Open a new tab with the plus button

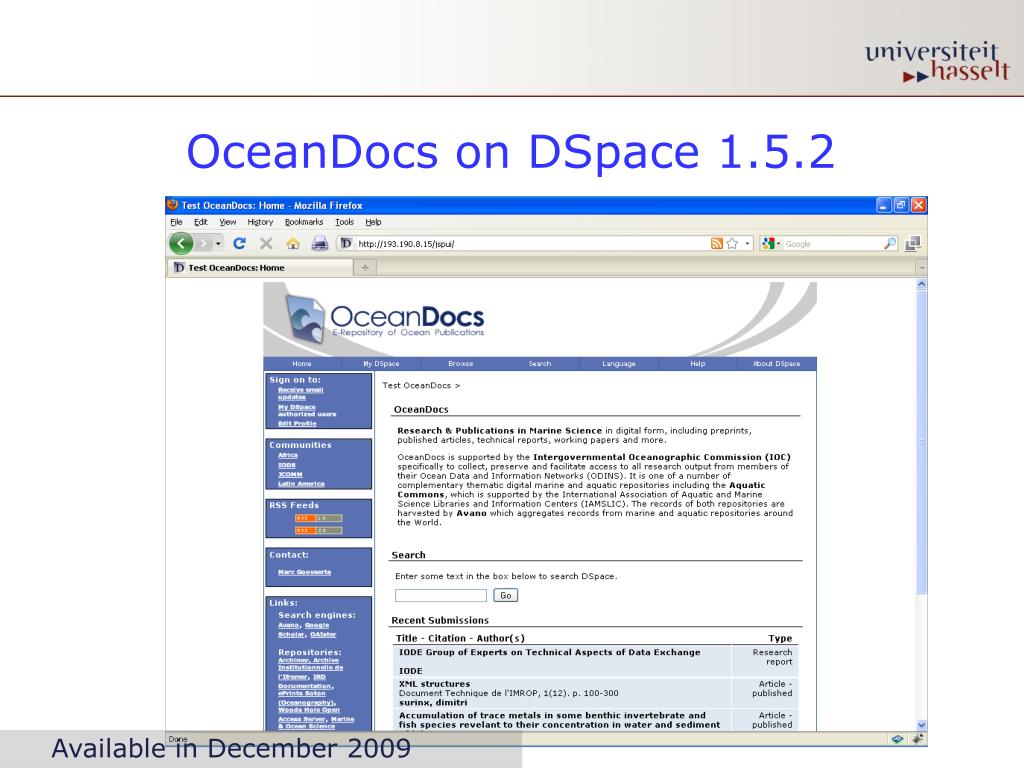coord(365,268)
